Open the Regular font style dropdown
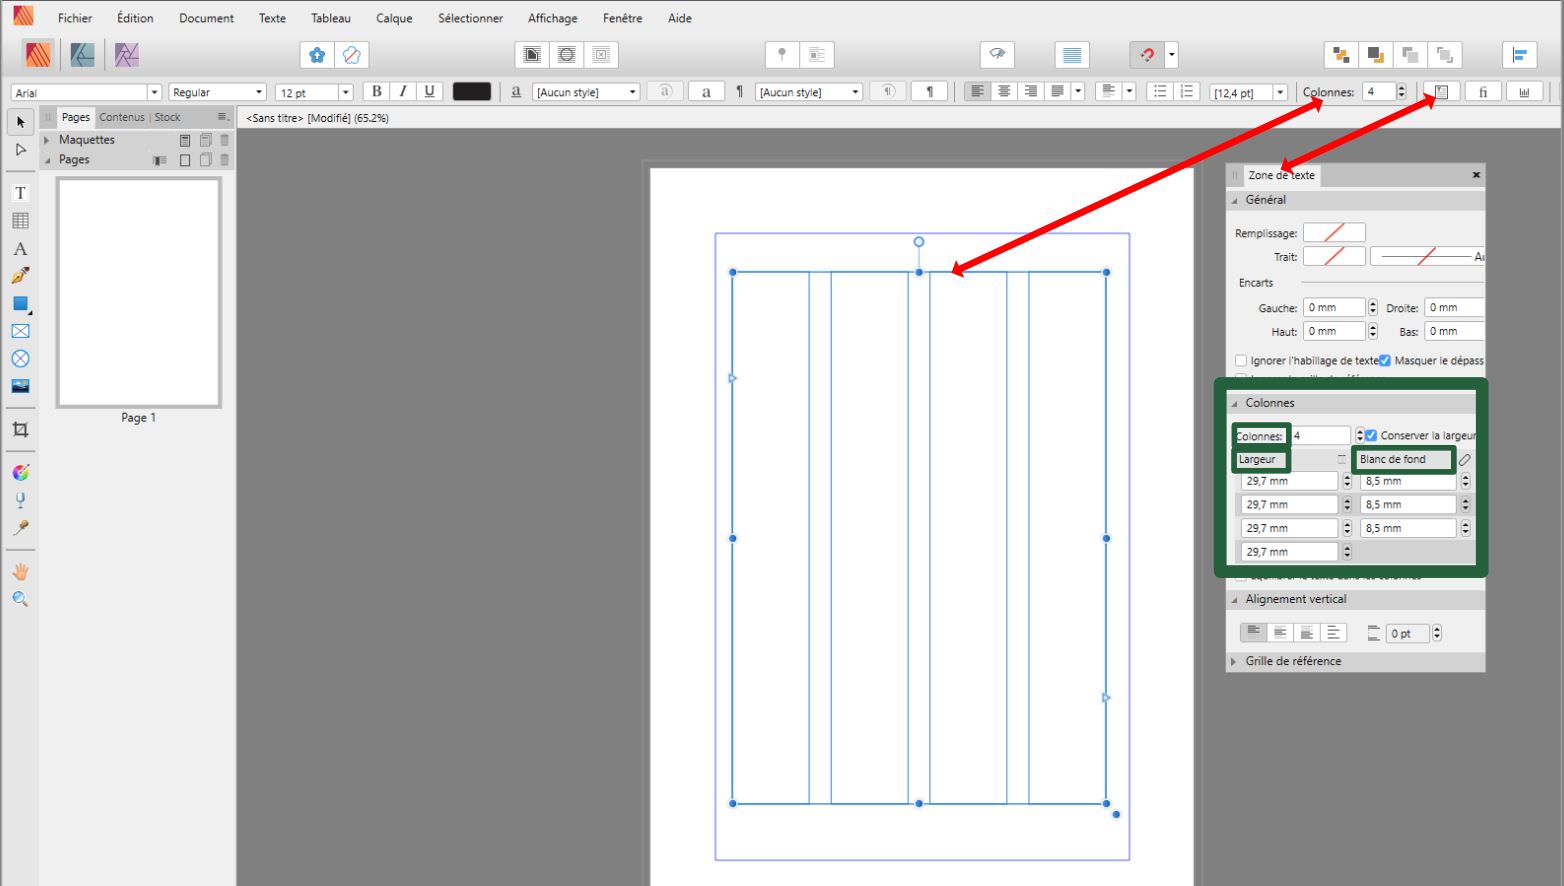 (259, 92)
